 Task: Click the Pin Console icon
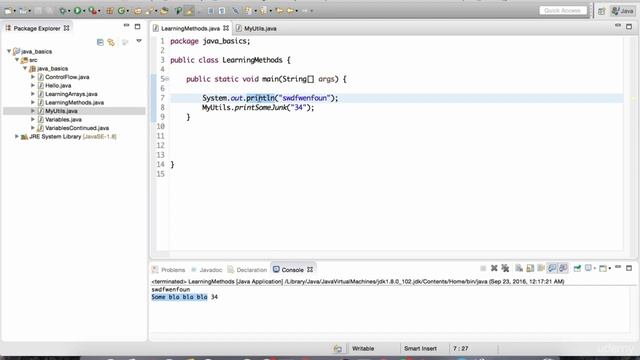pos(577,268)
